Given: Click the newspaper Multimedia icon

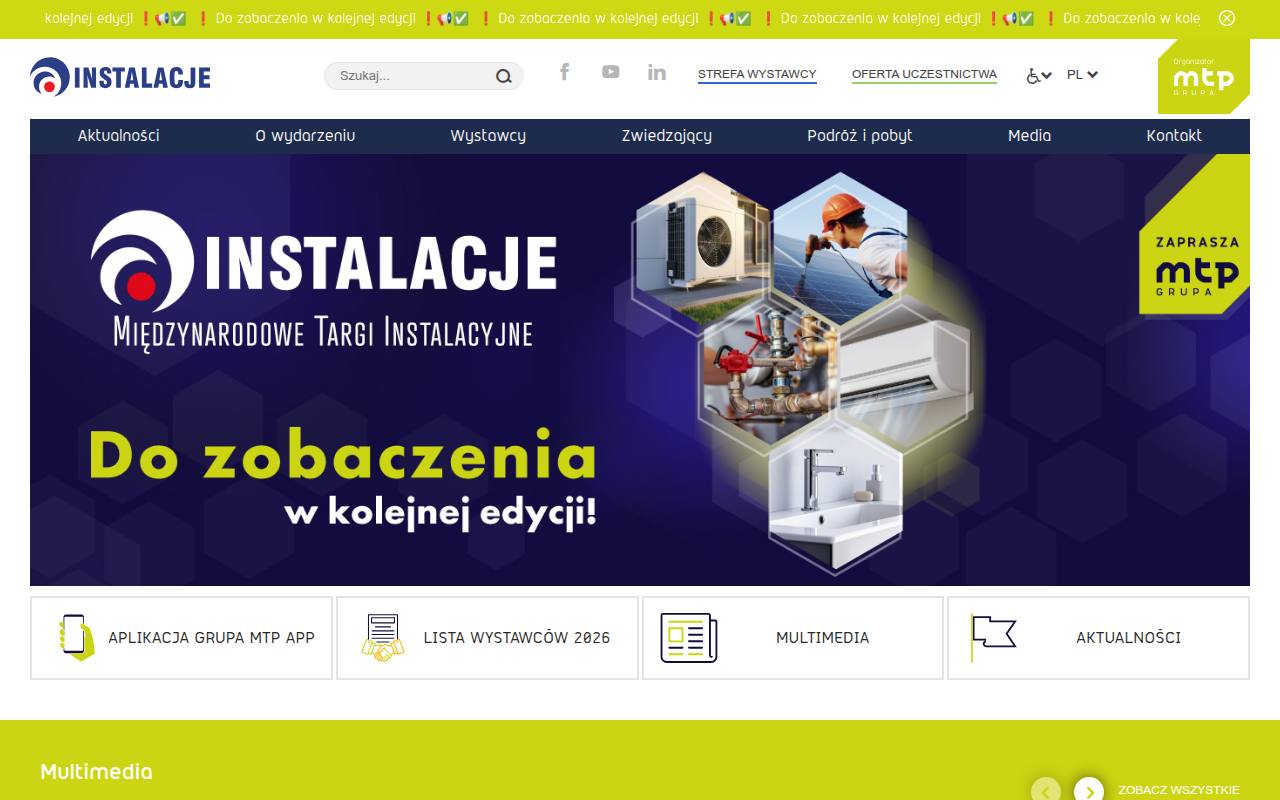Looking at the screenshot, I should coord(689,638).
